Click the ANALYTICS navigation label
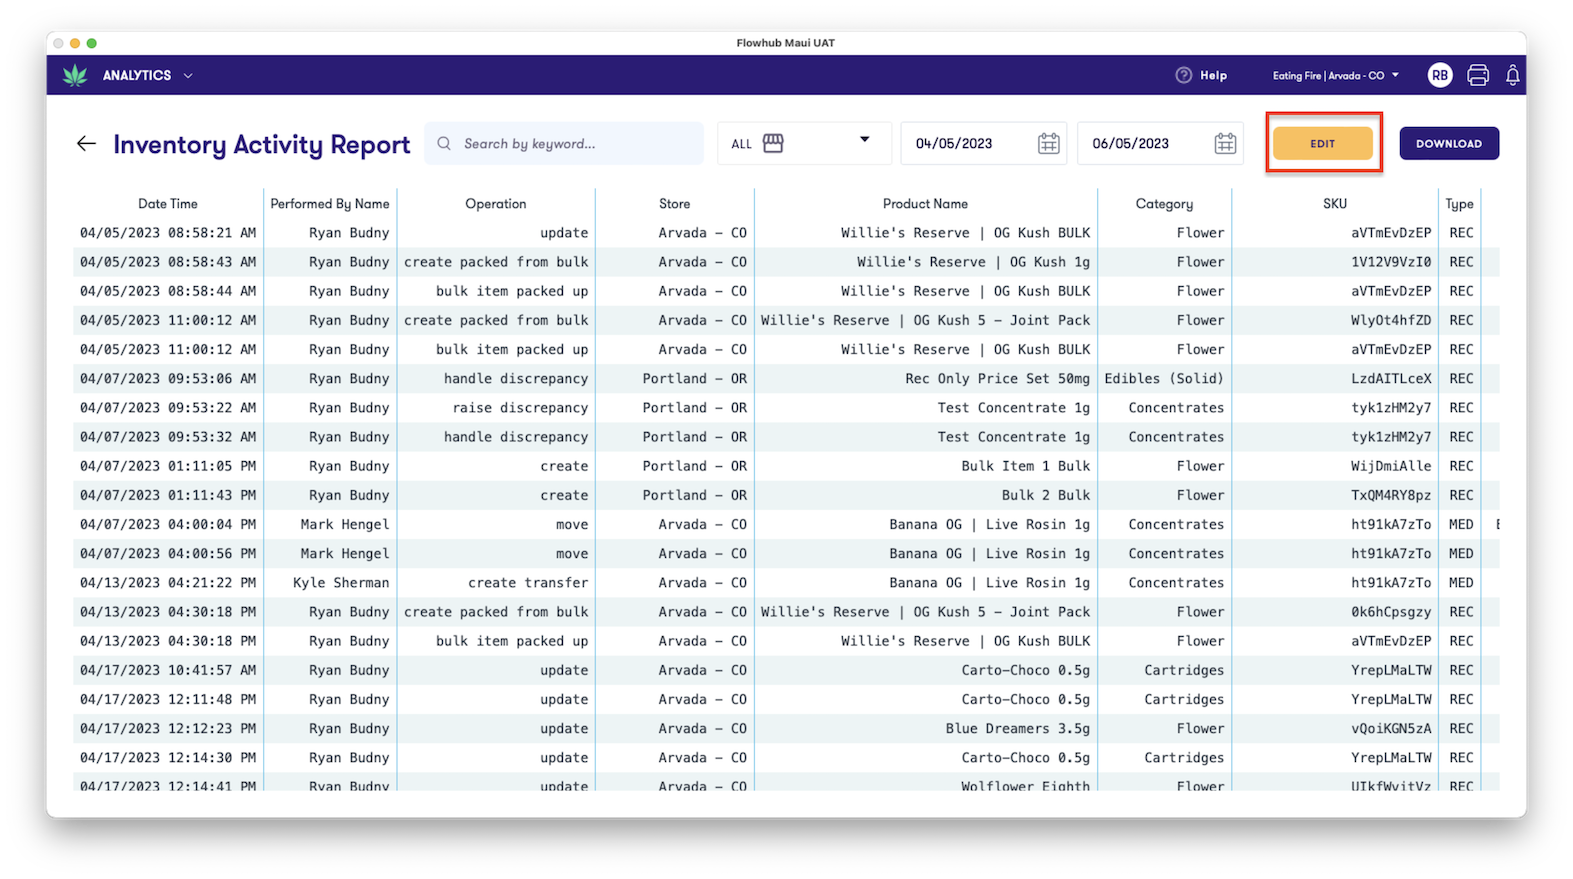 (137, 76)
